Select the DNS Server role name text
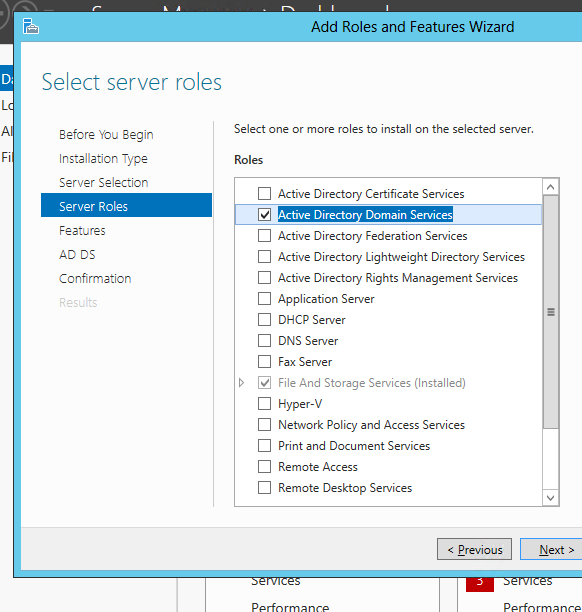Image resolution: width=582 pixels, height=612 pixels. 308,341
